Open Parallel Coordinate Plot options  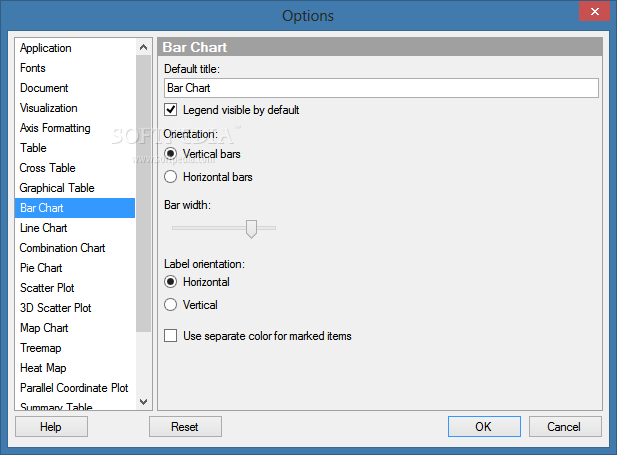pos(75,388)
